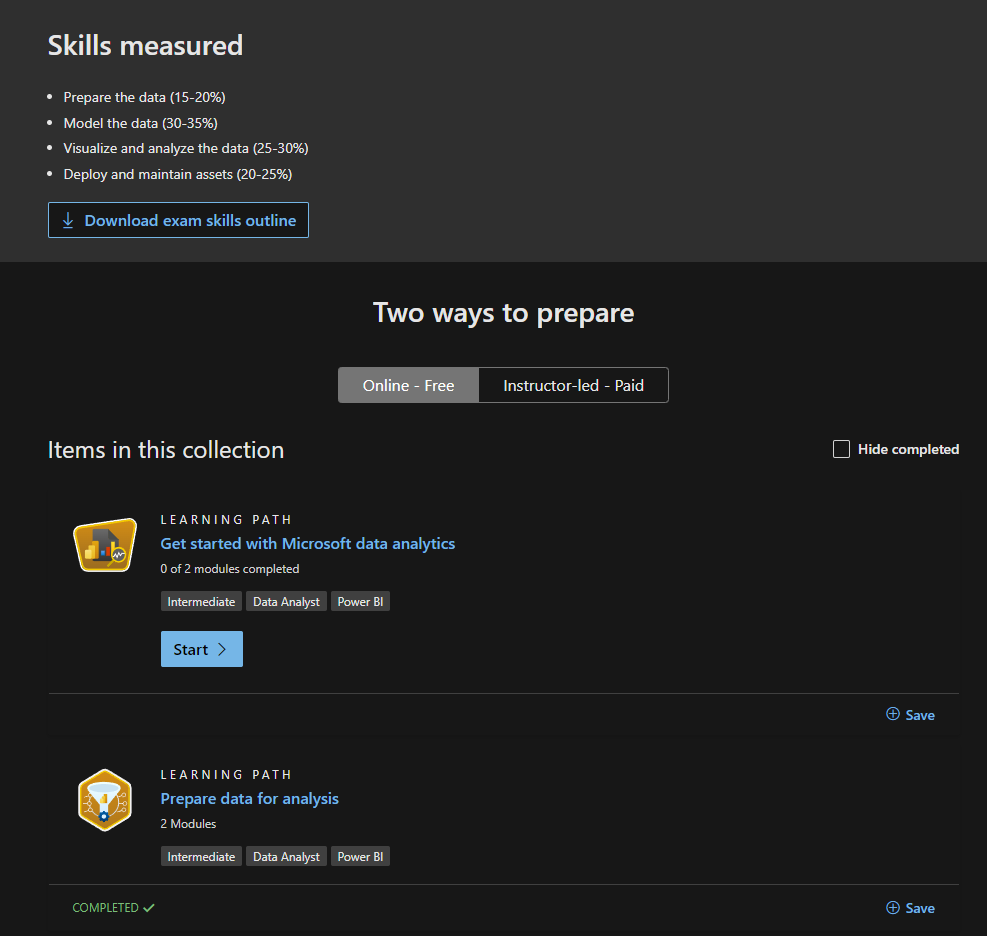Click the green COMPLETED checkmark icon

[x=149, y=908]
